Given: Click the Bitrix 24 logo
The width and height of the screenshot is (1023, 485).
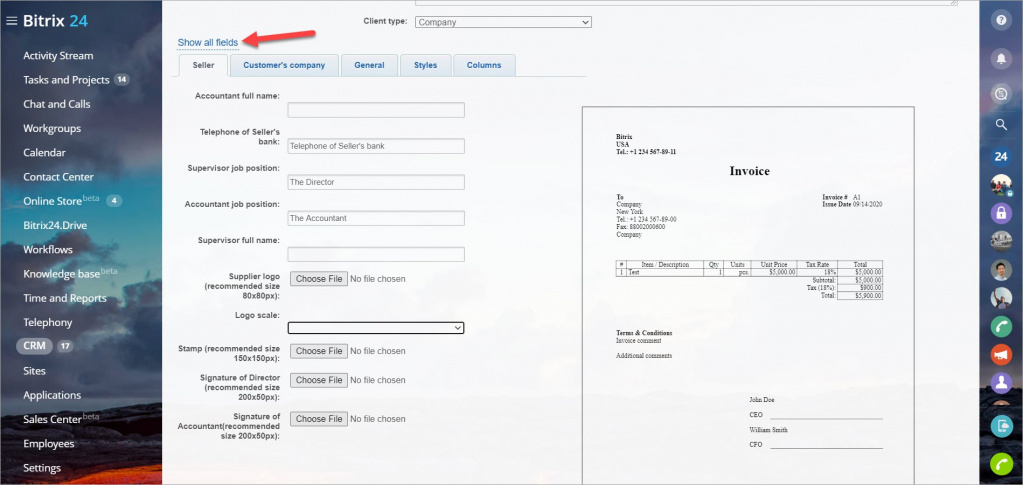Looking at the screenshot, I should tap(55, 21).
